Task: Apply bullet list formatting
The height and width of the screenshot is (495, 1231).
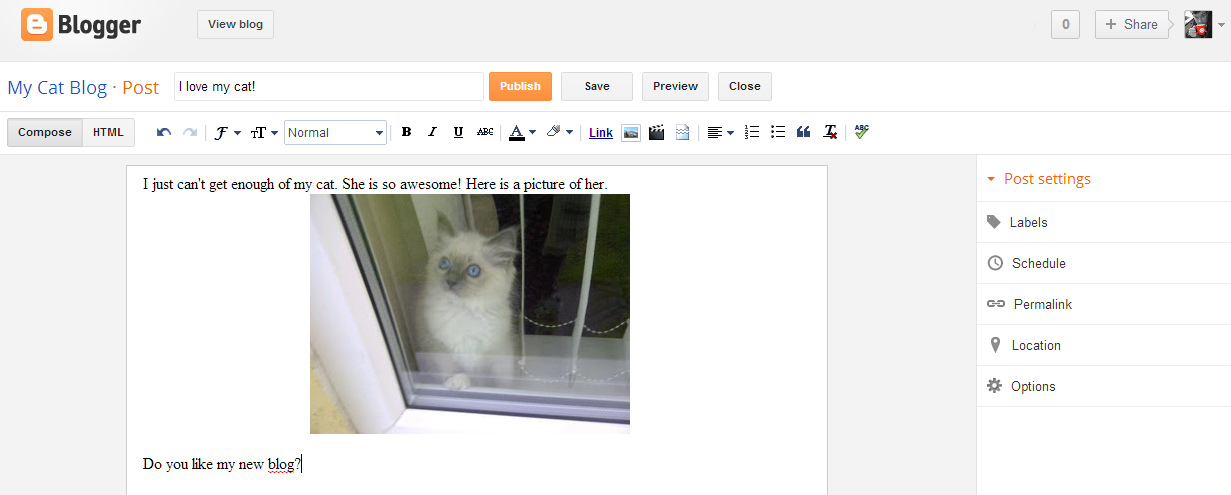Action: pos(778,133)
